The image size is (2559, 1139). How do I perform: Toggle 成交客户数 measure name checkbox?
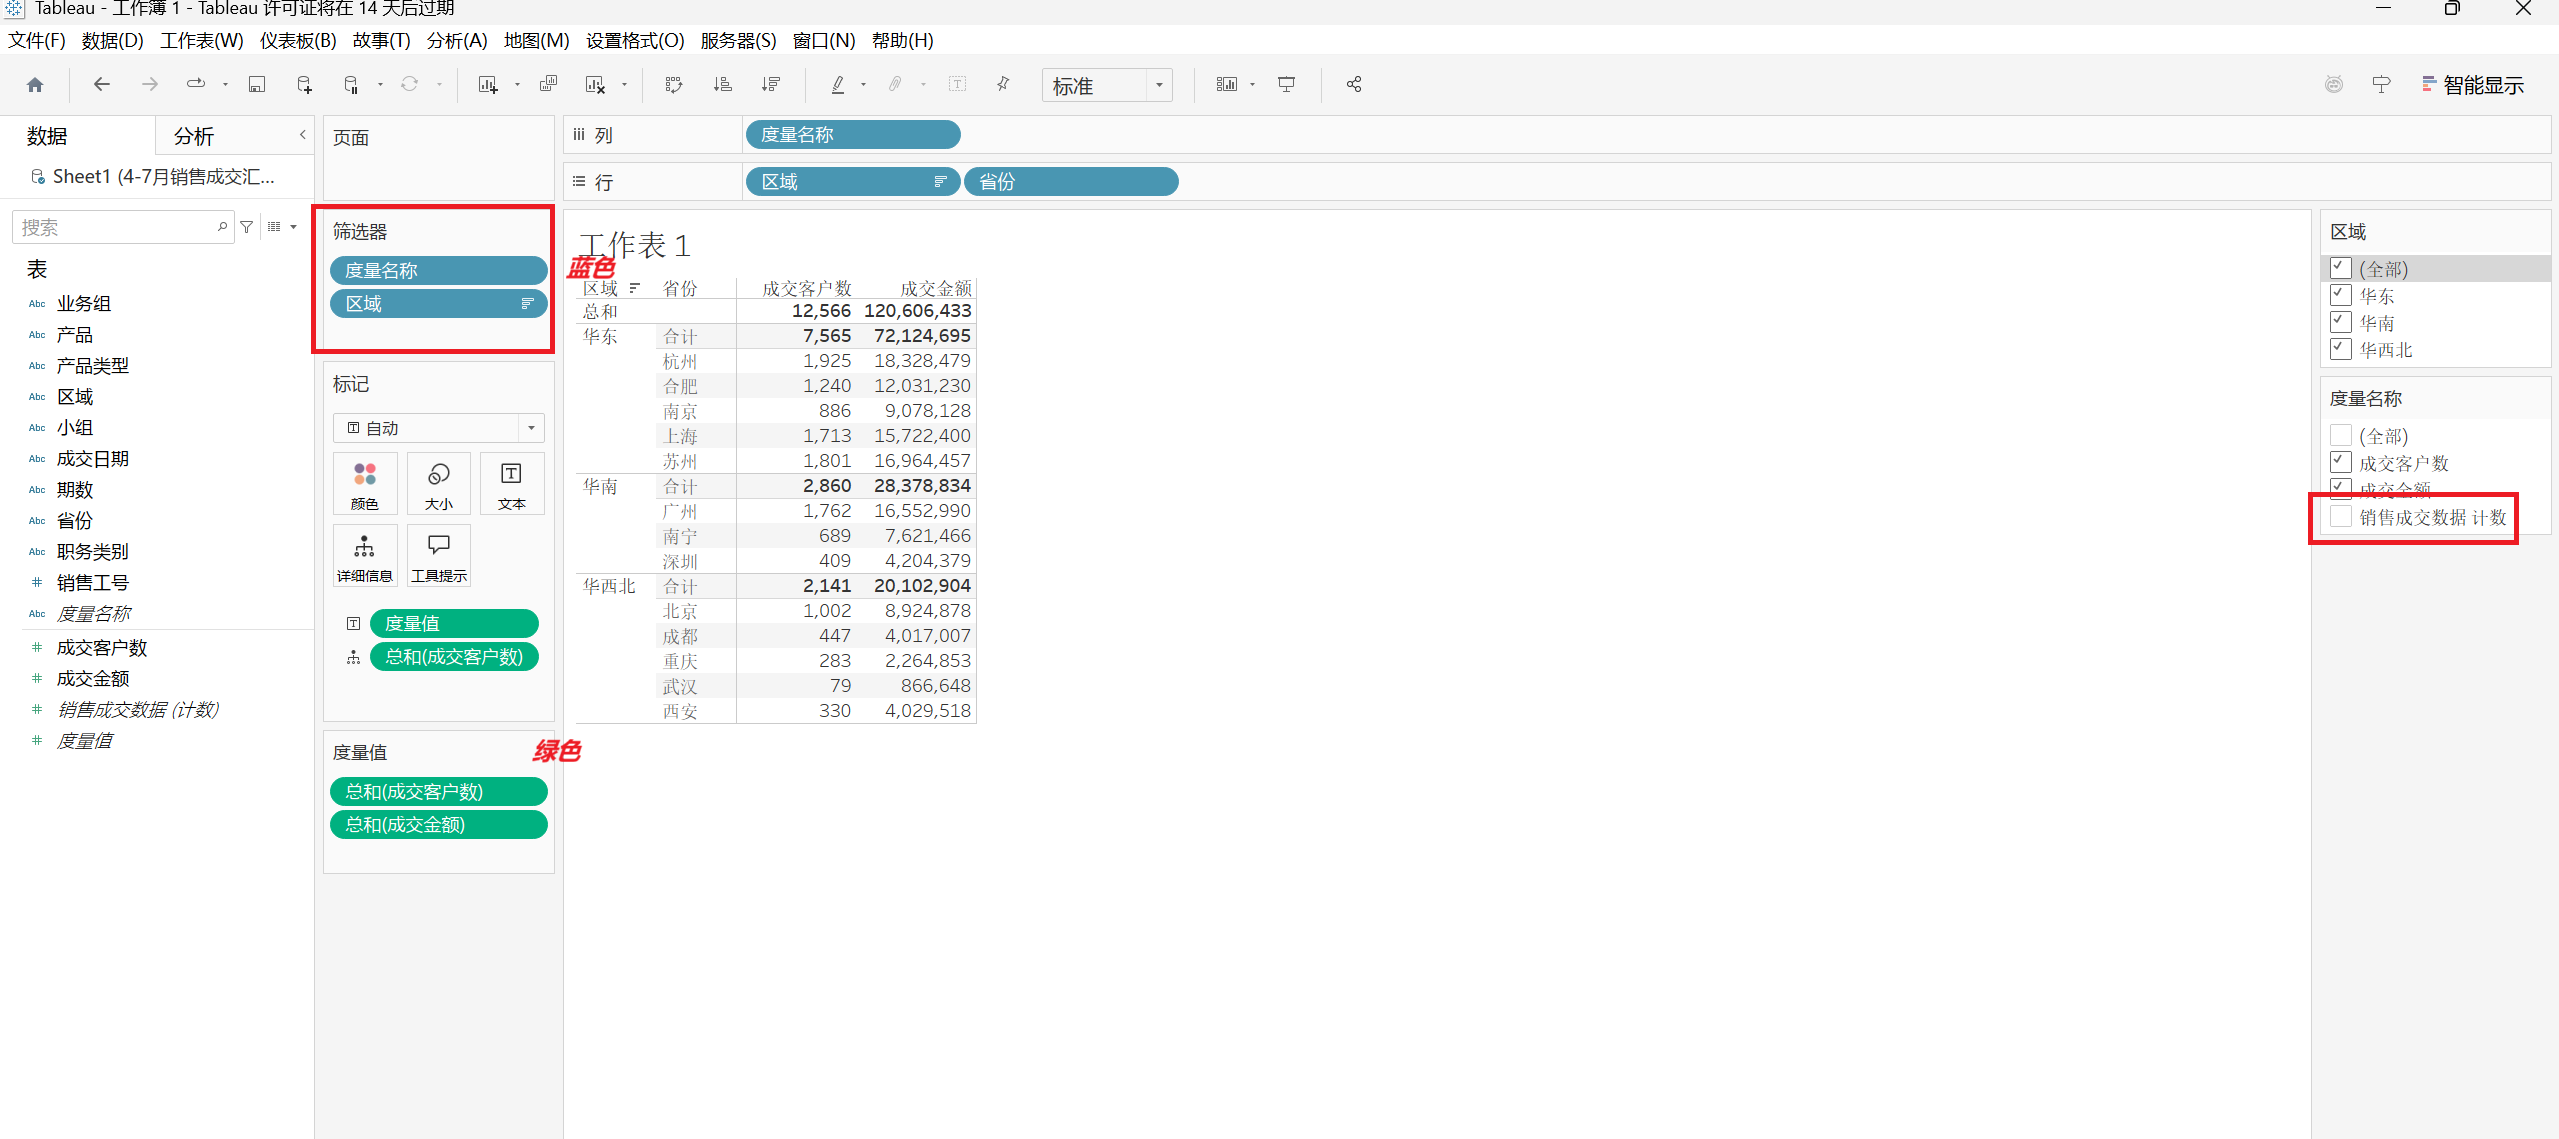coord(2340,462)
